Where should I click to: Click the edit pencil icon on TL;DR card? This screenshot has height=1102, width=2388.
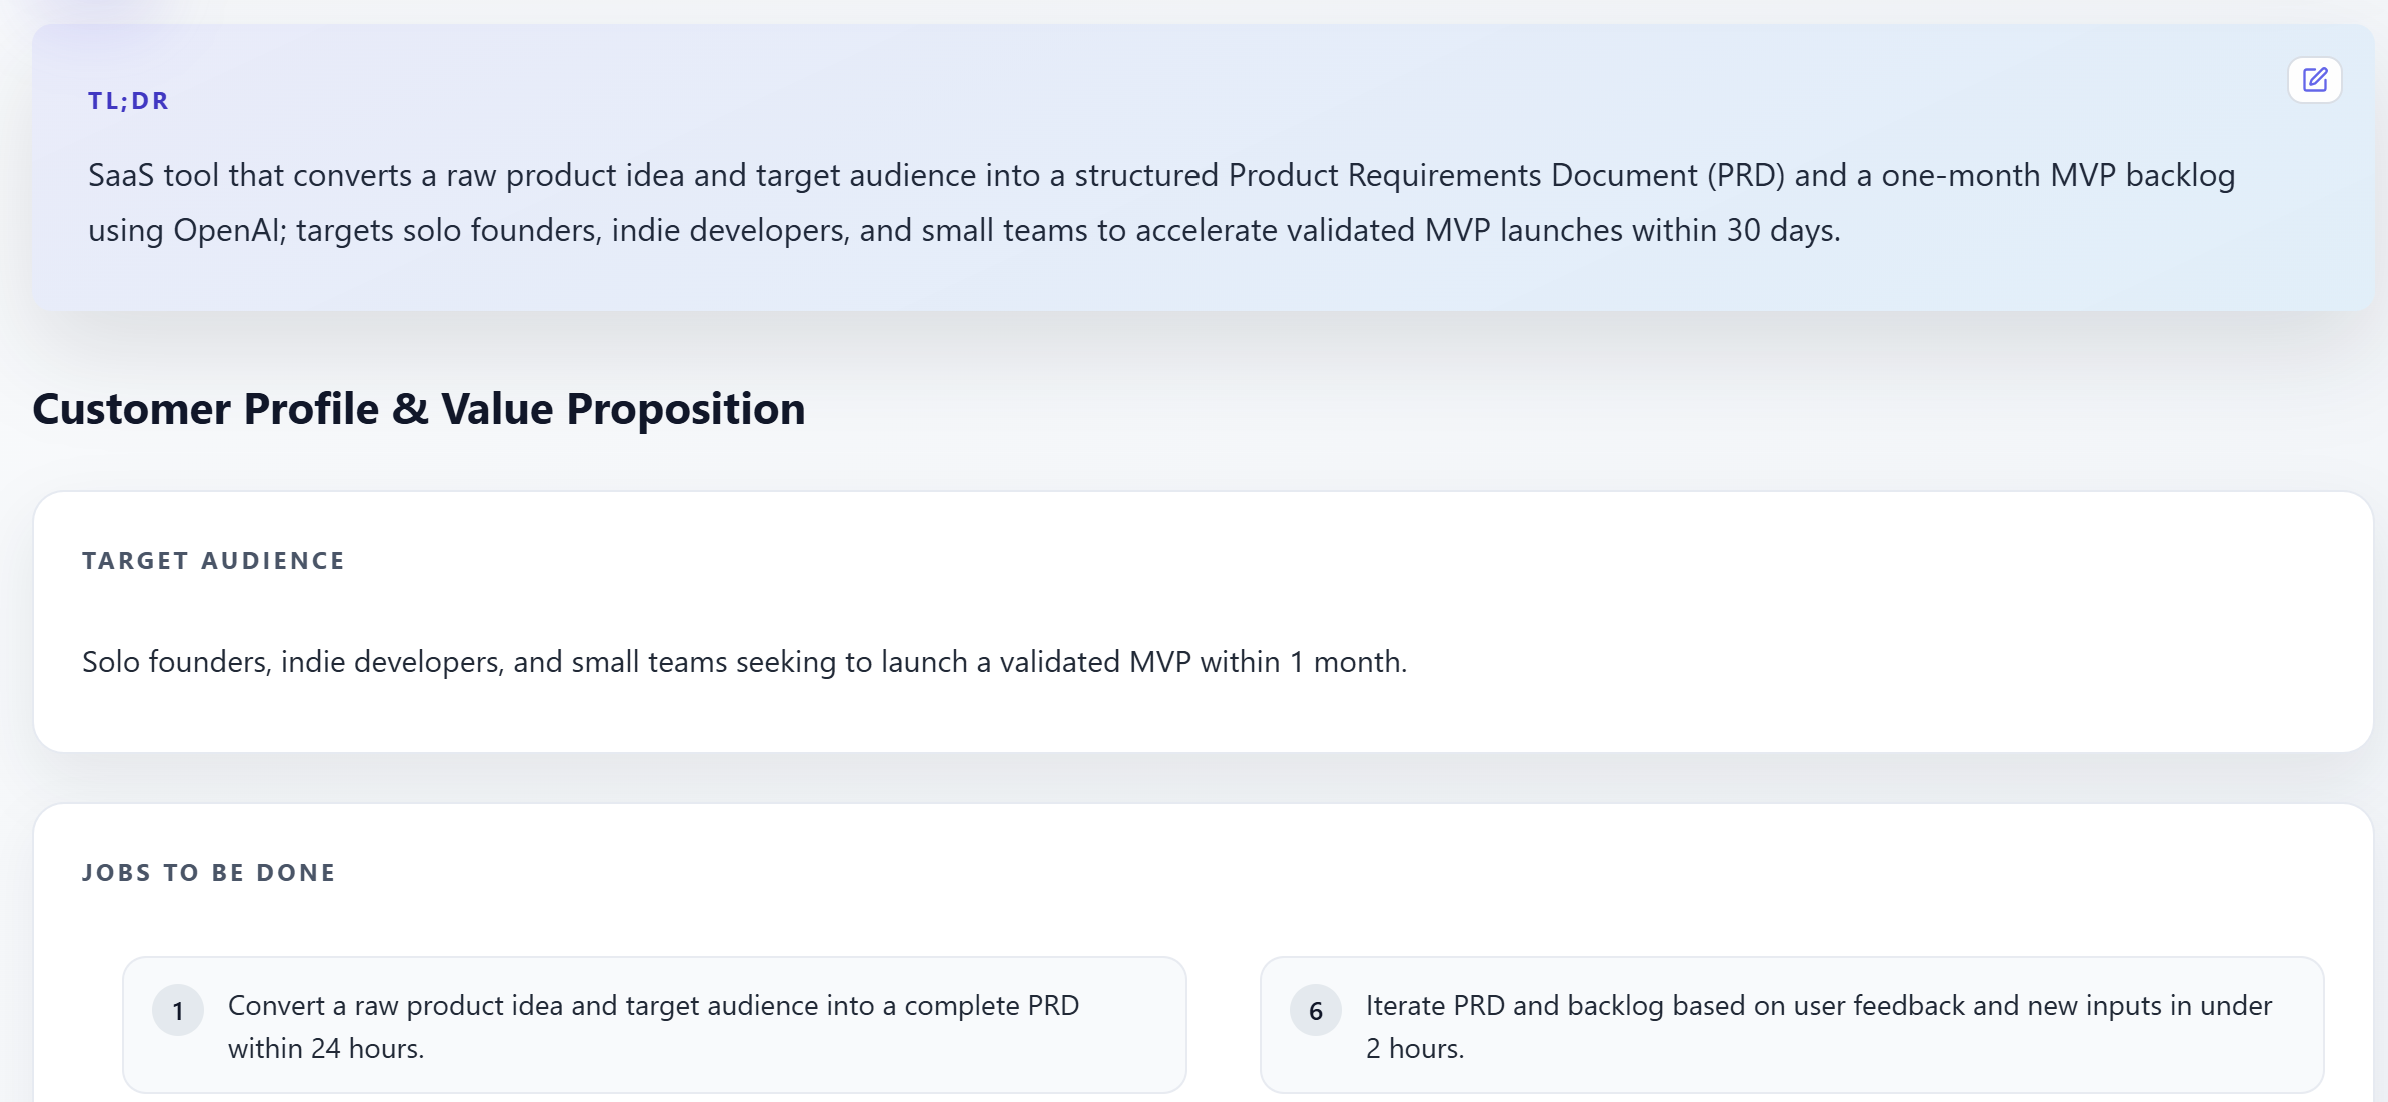(2314, 80)
